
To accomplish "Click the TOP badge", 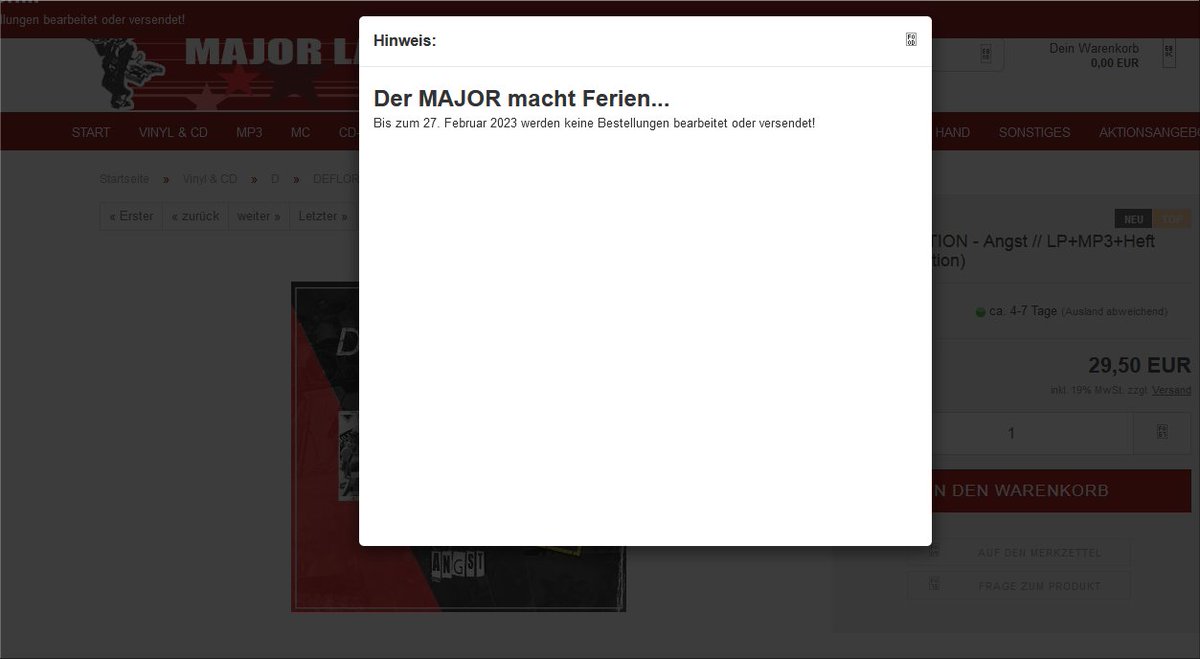I will (x=1172, y=219).
